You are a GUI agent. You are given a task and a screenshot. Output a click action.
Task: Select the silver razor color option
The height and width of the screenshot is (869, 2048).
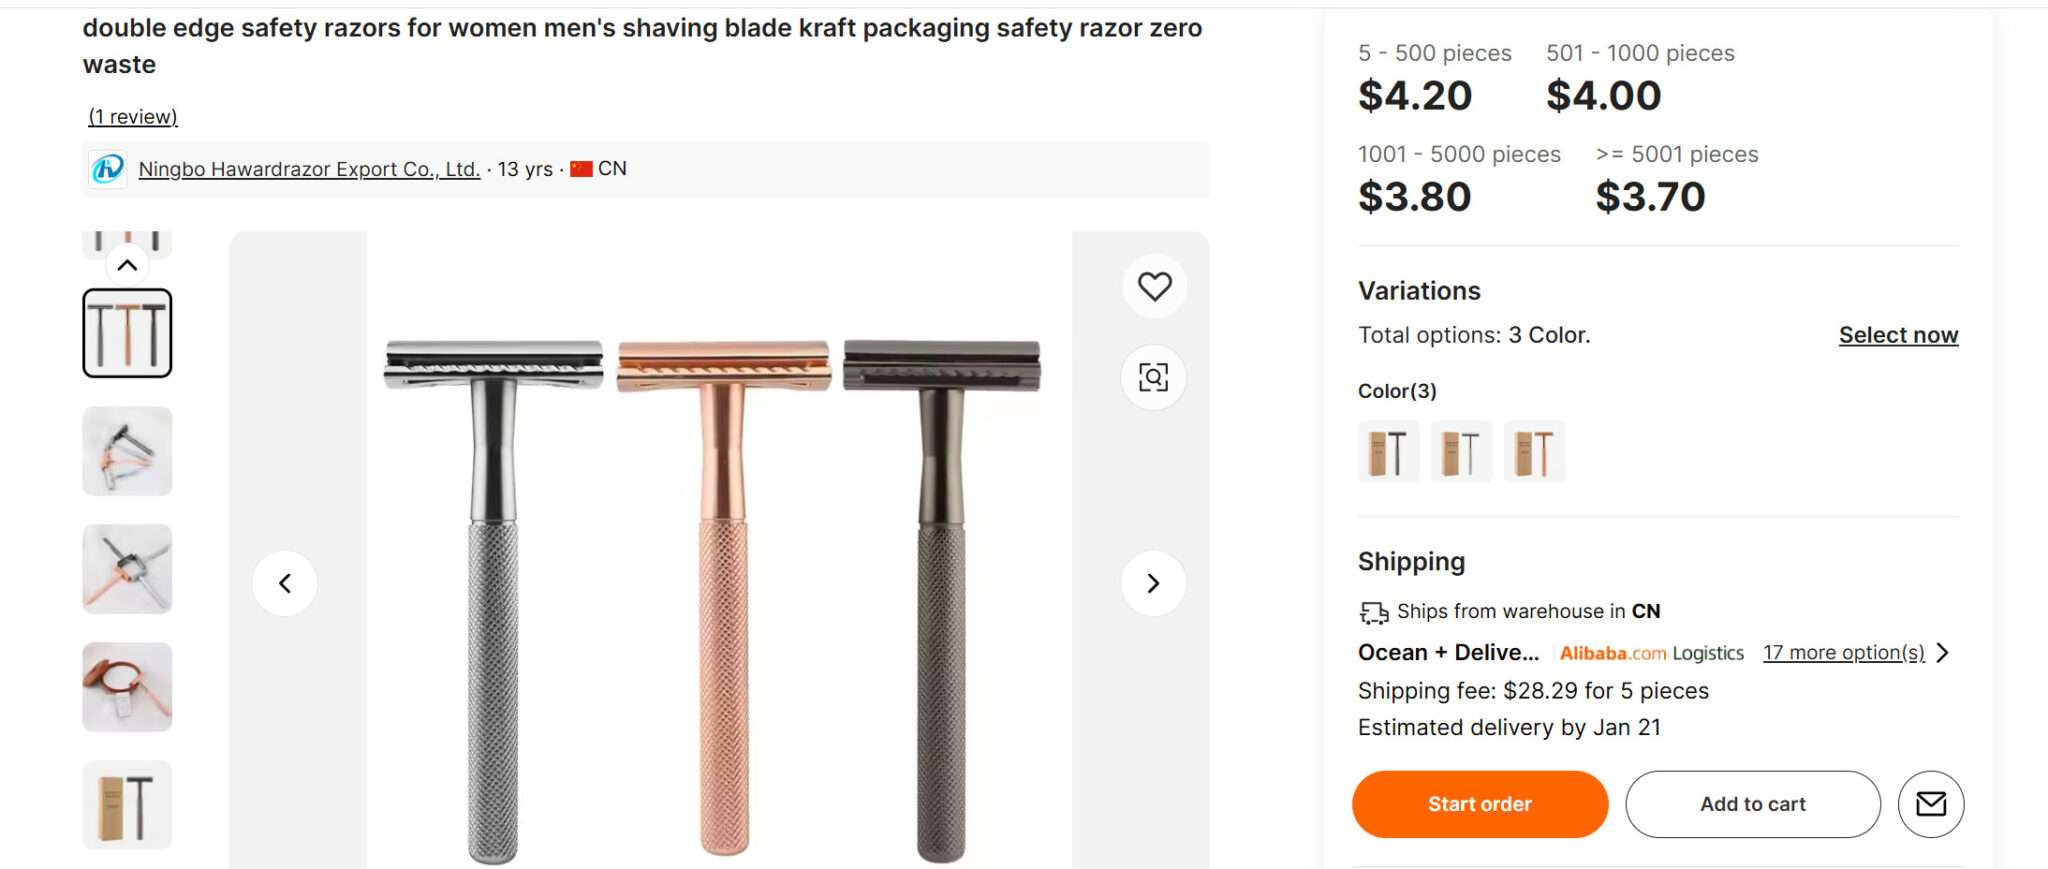(1462, 451)
